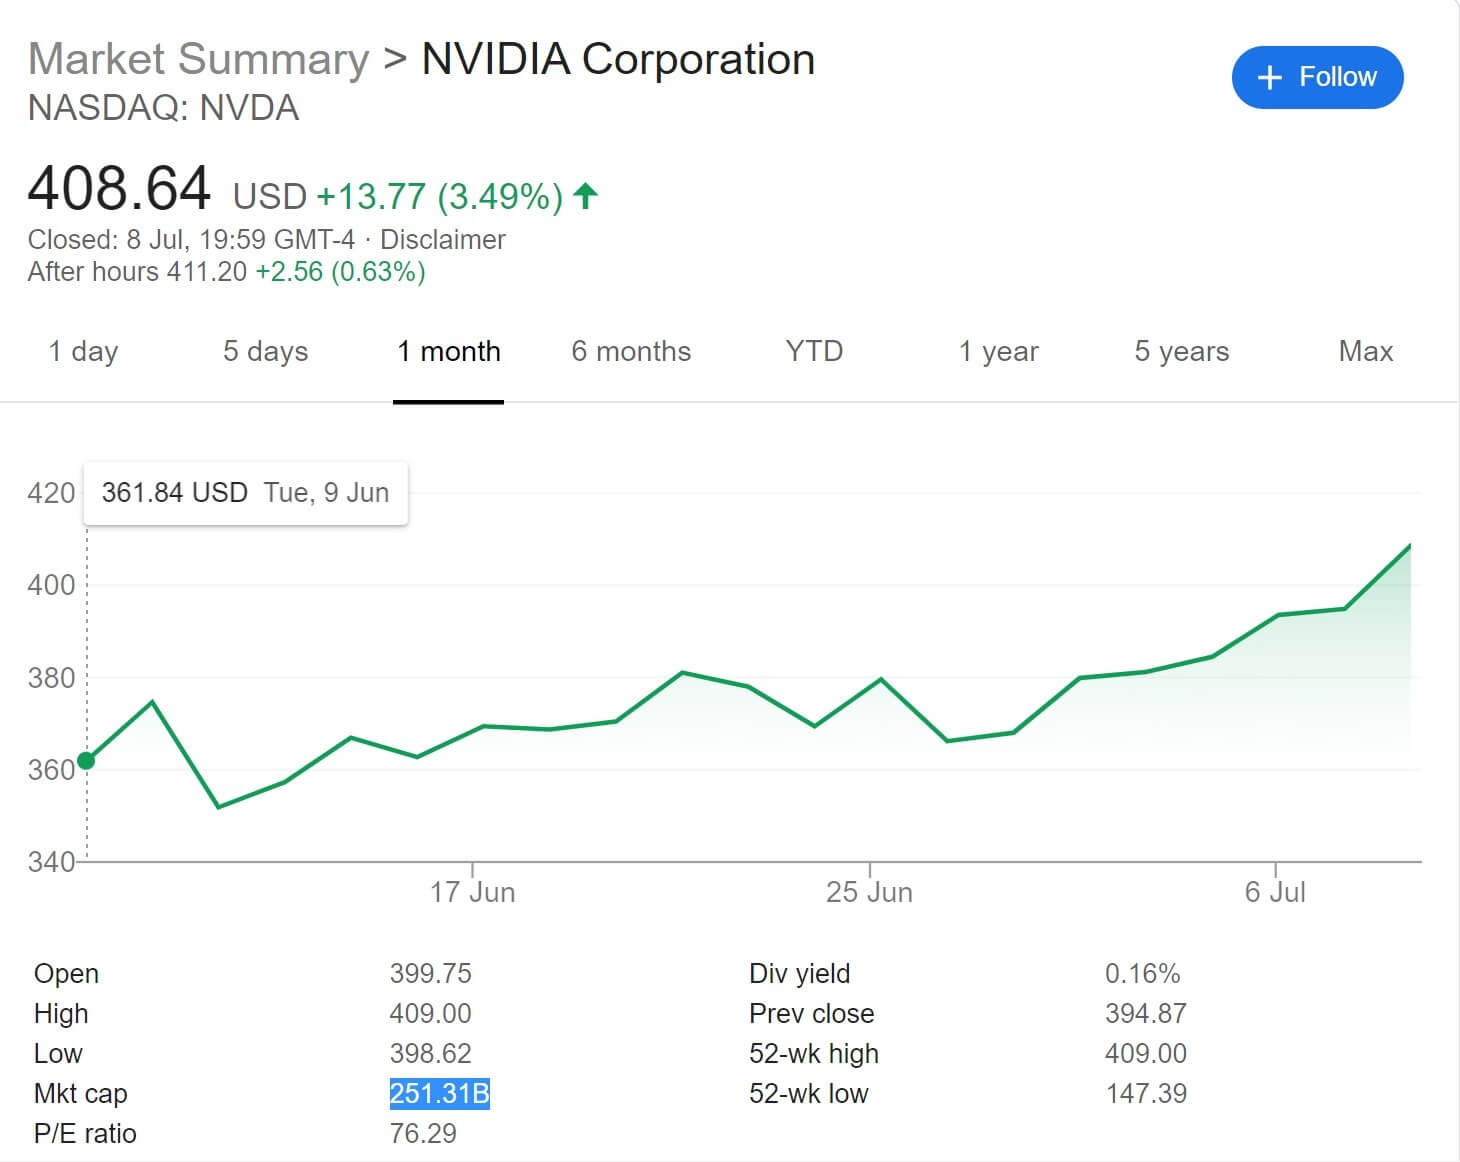
Task: Open the Disclaimer link
Action: [x=442, y=240]
